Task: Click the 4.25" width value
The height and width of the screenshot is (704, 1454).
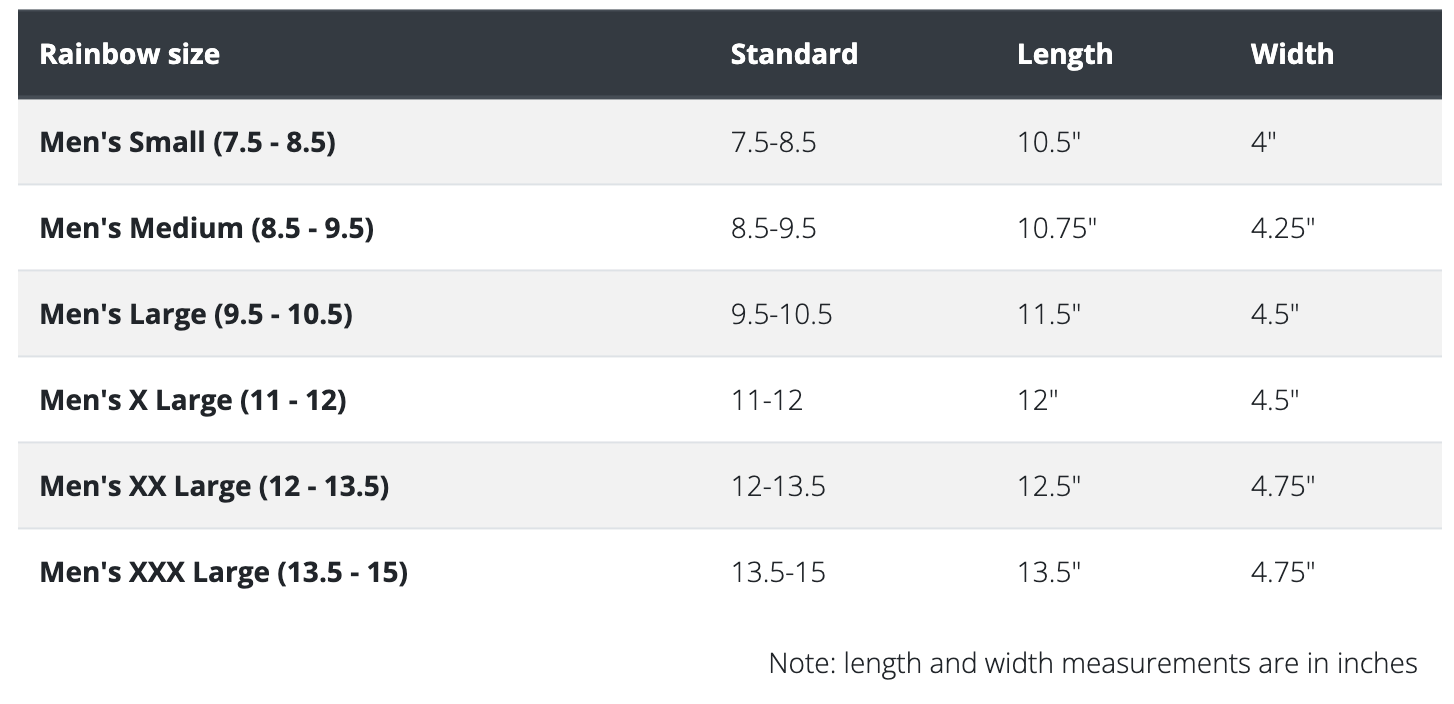Action: coord(1282,228)
